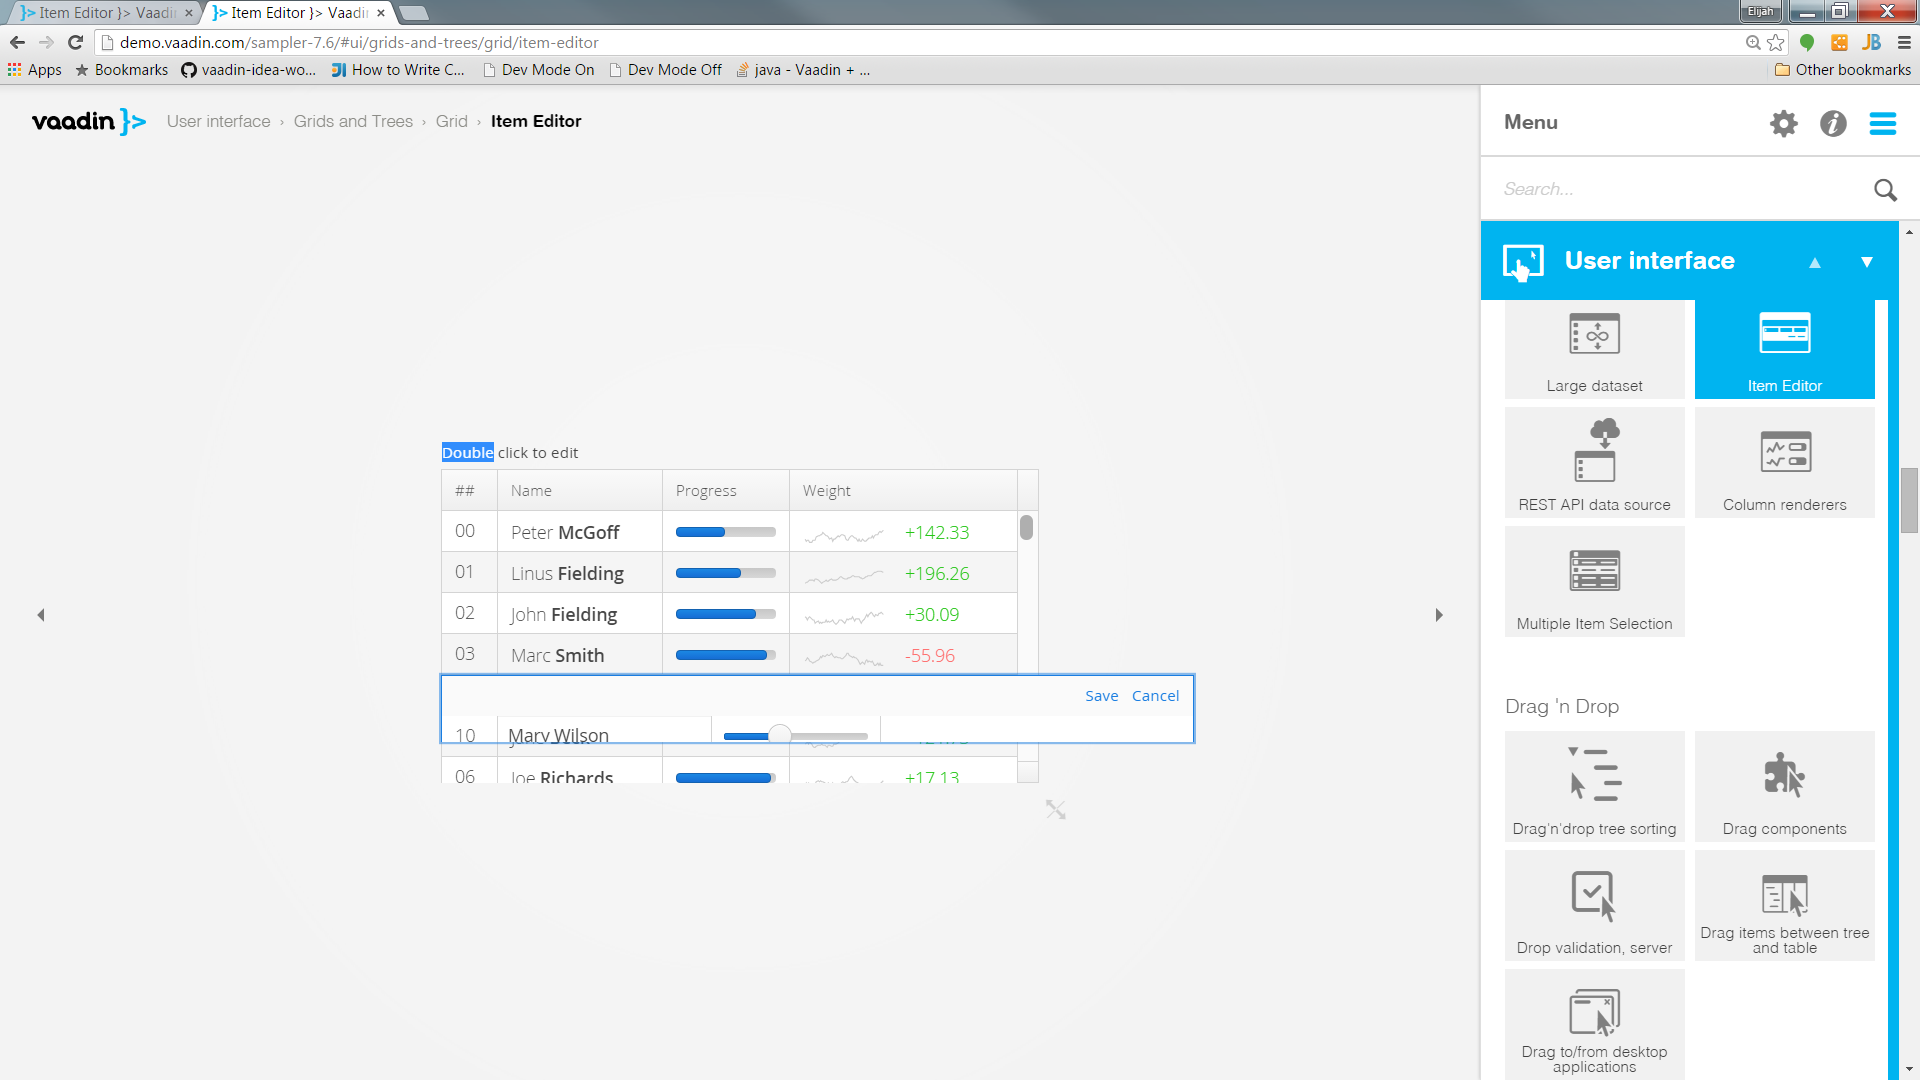Open the Multiple Item Selection sample
The image size is (1920, 1080).
point(1594,581)
